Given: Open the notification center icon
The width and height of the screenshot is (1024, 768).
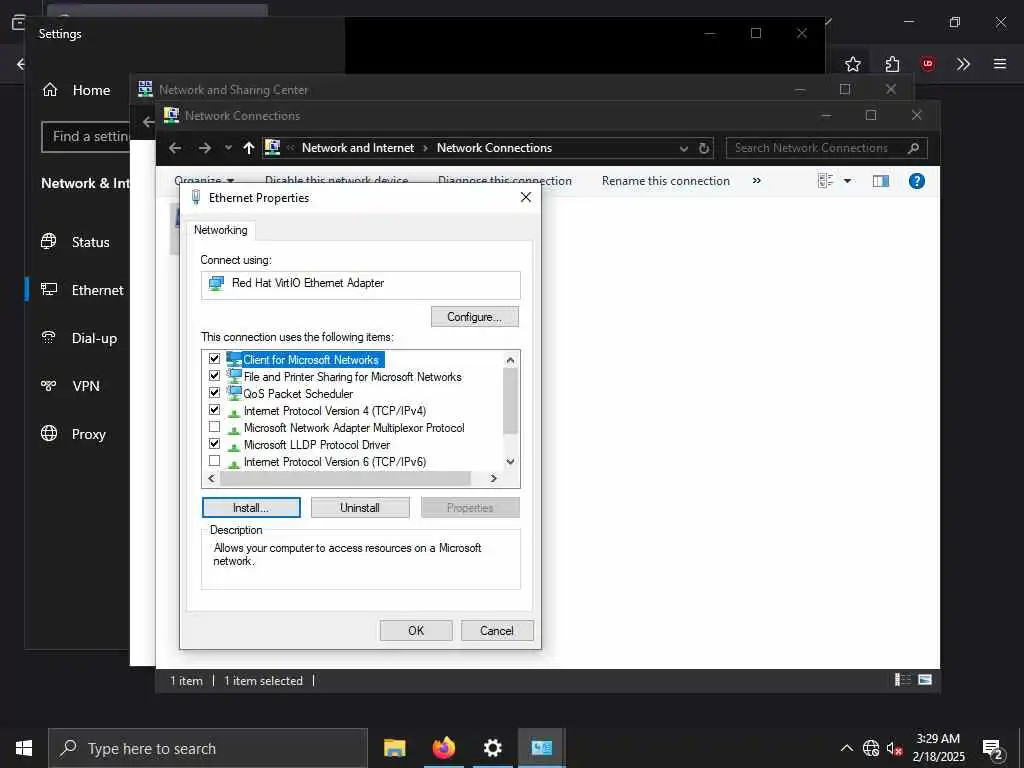Looking at the screenshot, I should 992,749.
